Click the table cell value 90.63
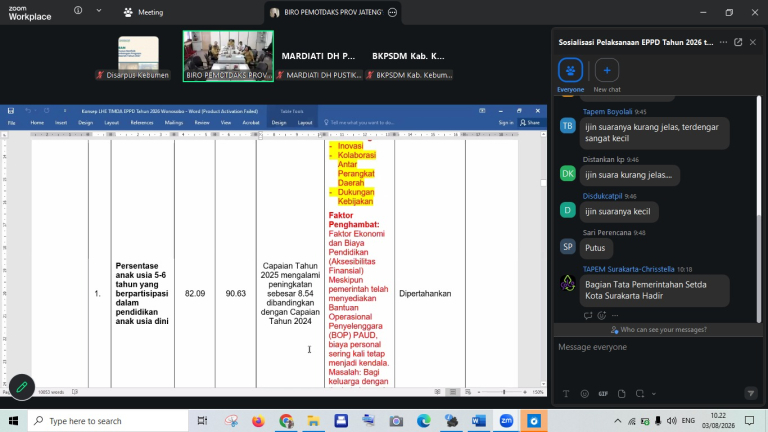The image size is (768, 432). 236,293
